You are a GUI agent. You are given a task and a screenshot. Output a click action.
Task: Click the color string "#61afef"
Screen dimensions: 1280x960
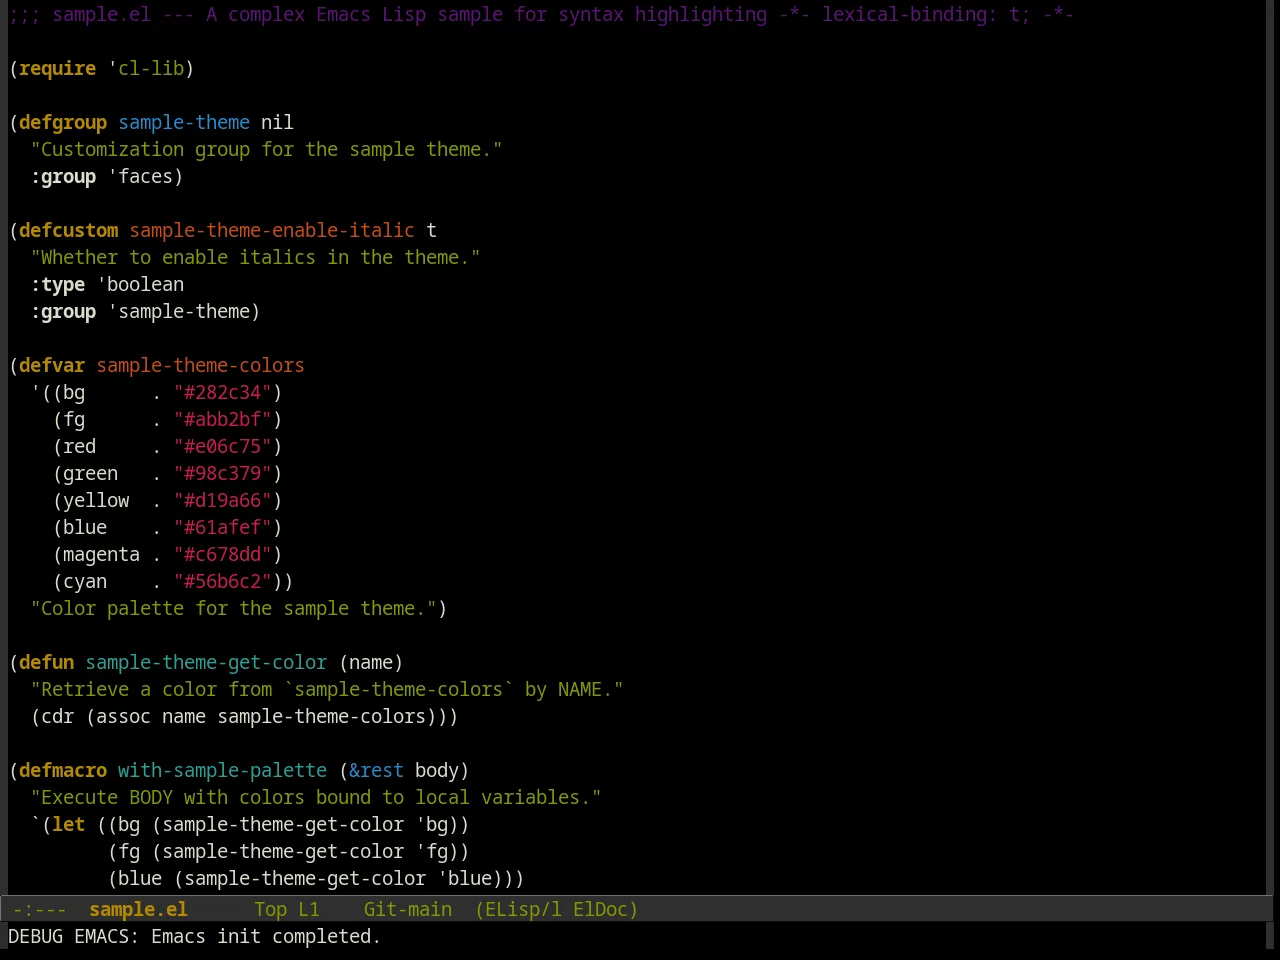click(x=222, y=527)
